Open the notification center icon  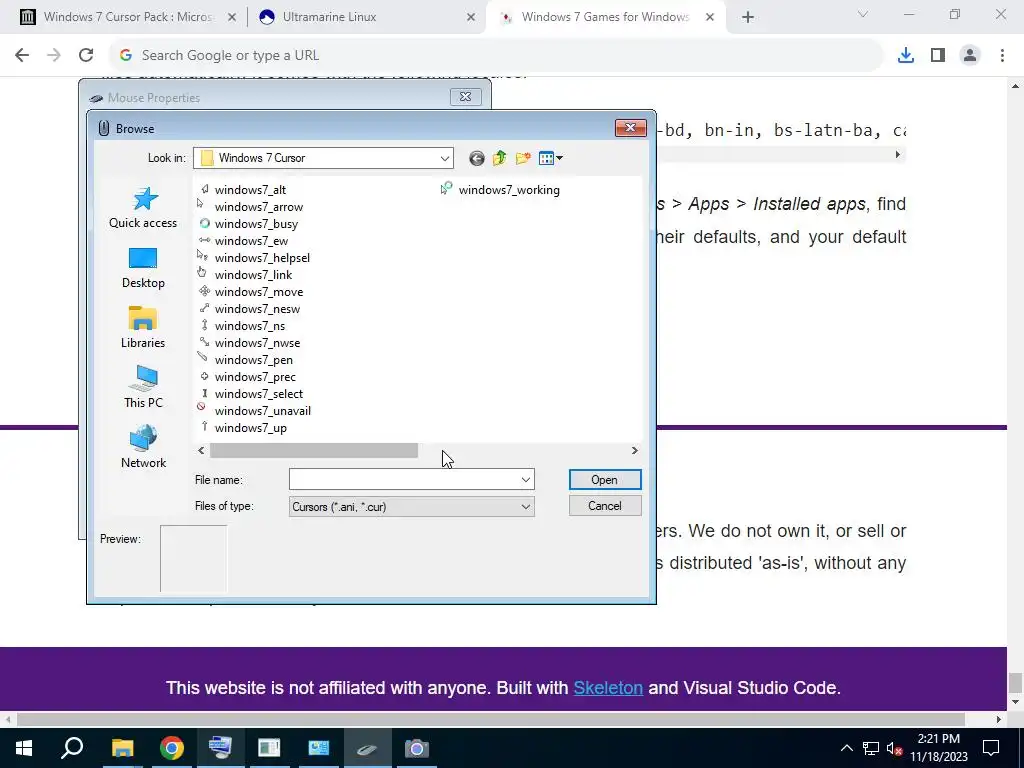(991, 748)
